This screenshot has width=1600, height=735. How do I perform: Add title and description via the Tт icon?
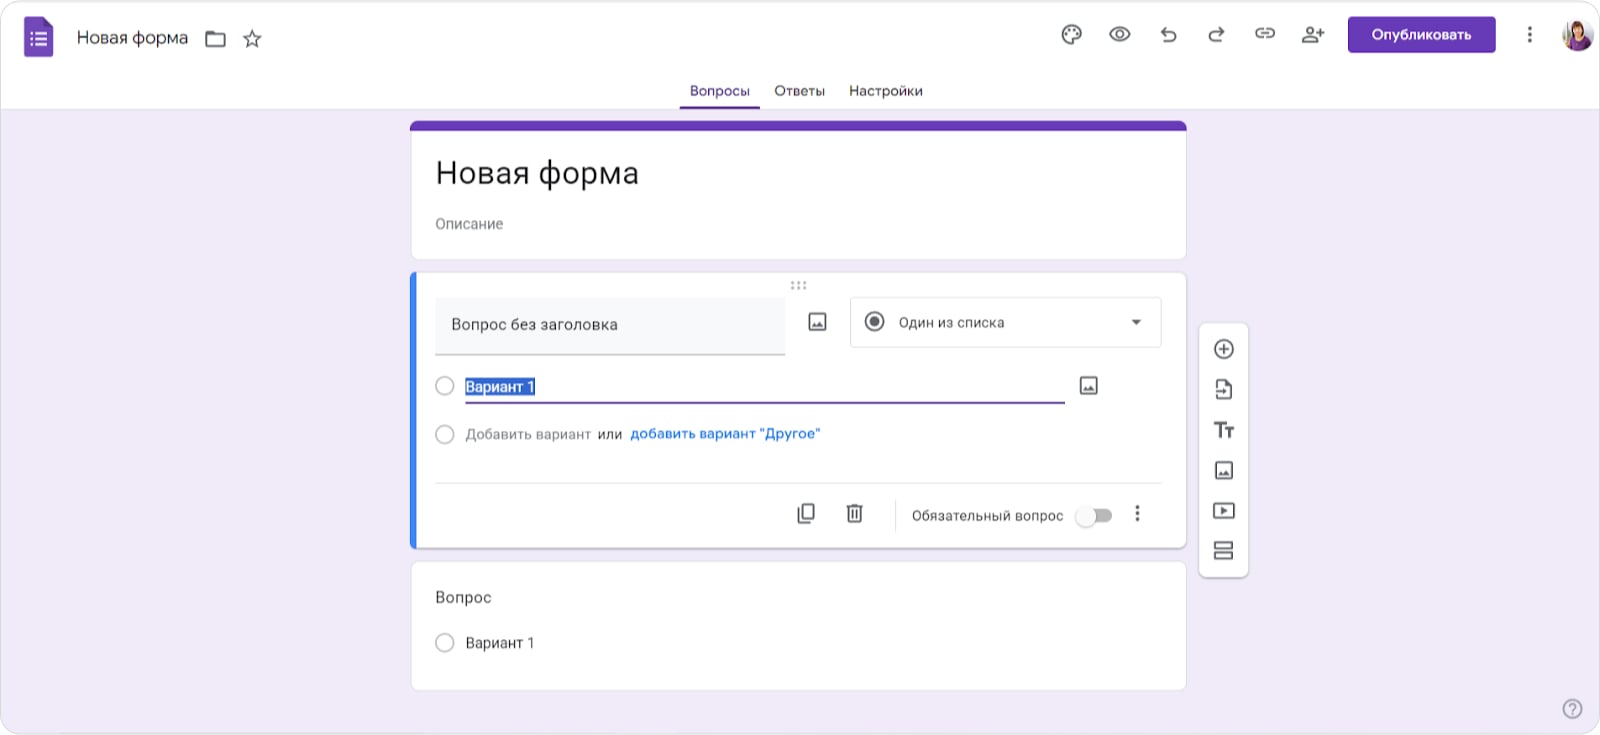[1223, 430]
